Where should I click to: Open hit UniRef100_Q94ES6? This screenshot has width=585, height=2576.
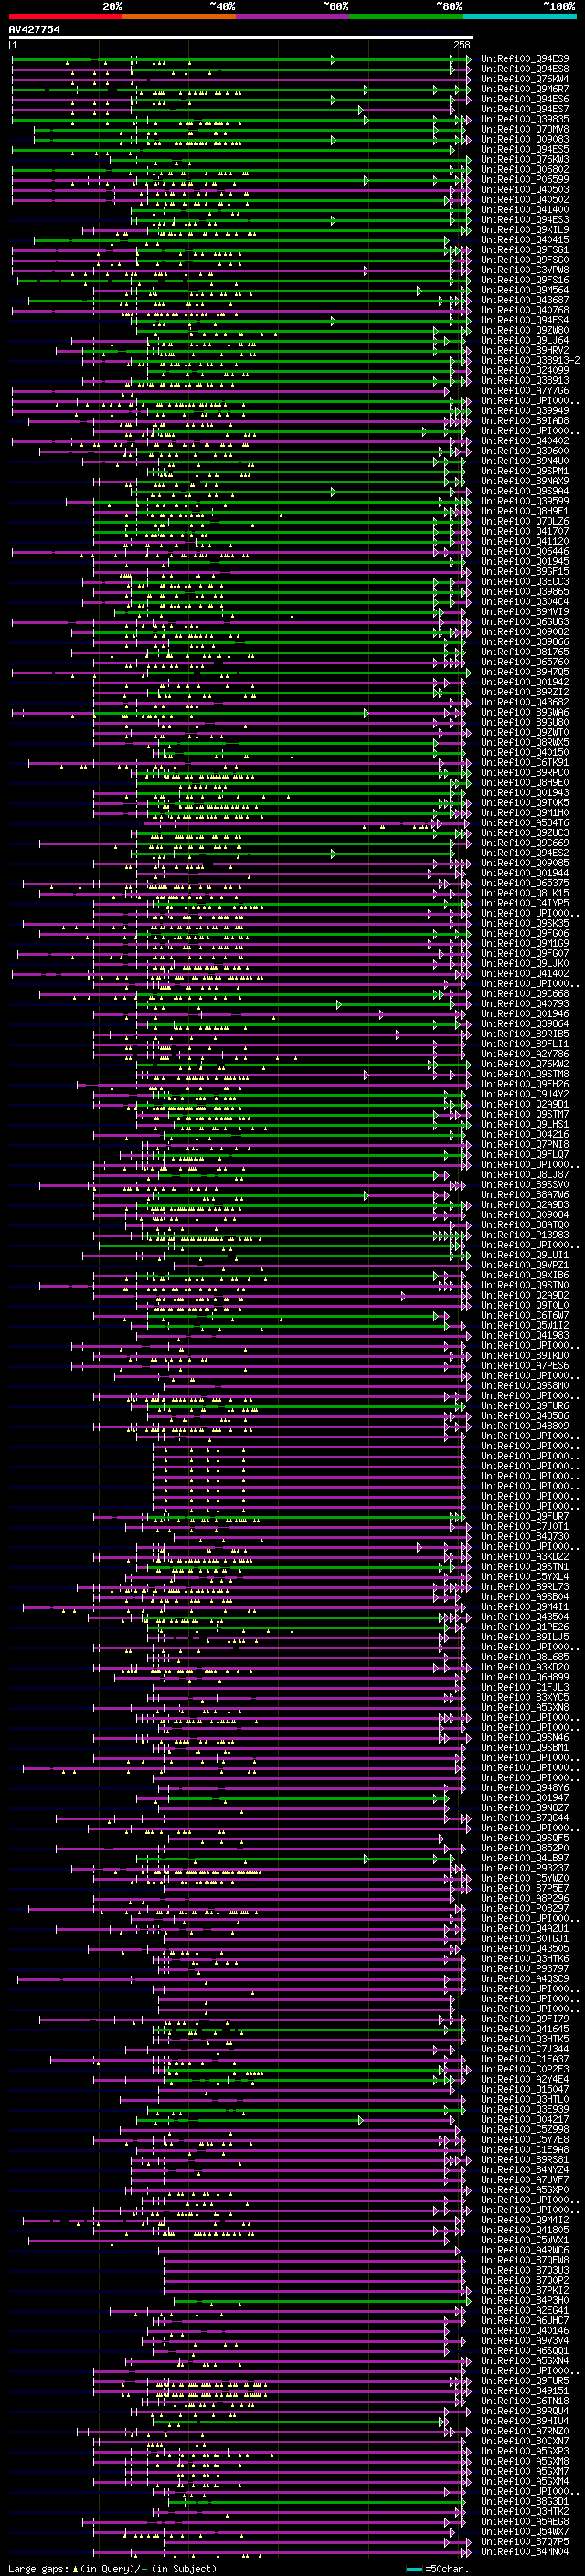525,99
